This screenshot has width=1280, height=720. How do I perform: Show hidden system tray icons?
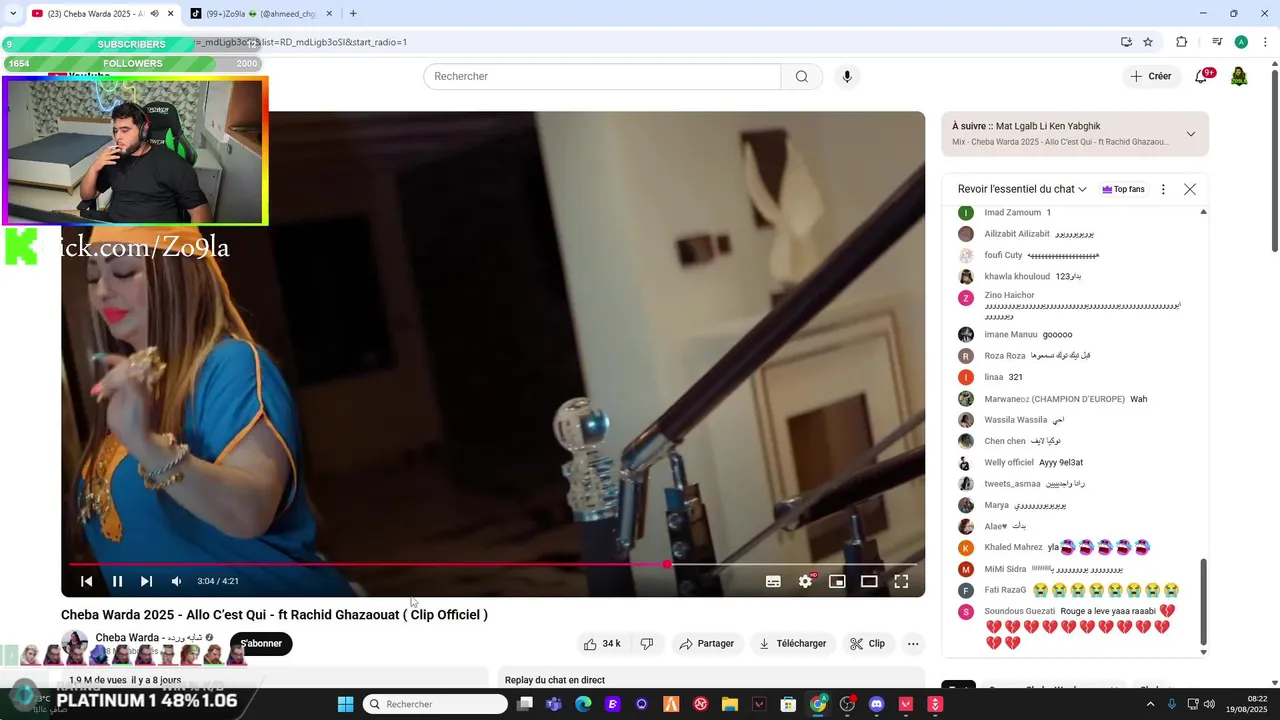click(1150, 704)
